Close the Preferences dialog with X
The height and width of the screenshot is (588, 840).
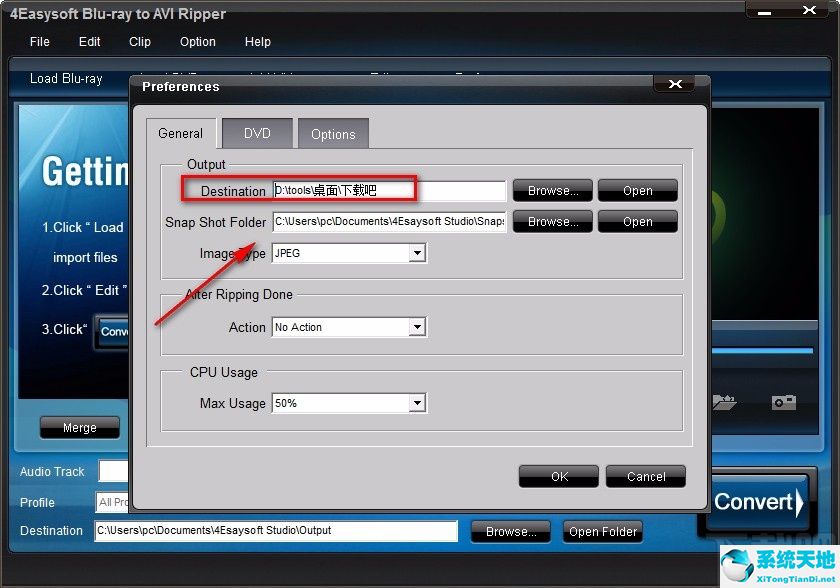675,84
